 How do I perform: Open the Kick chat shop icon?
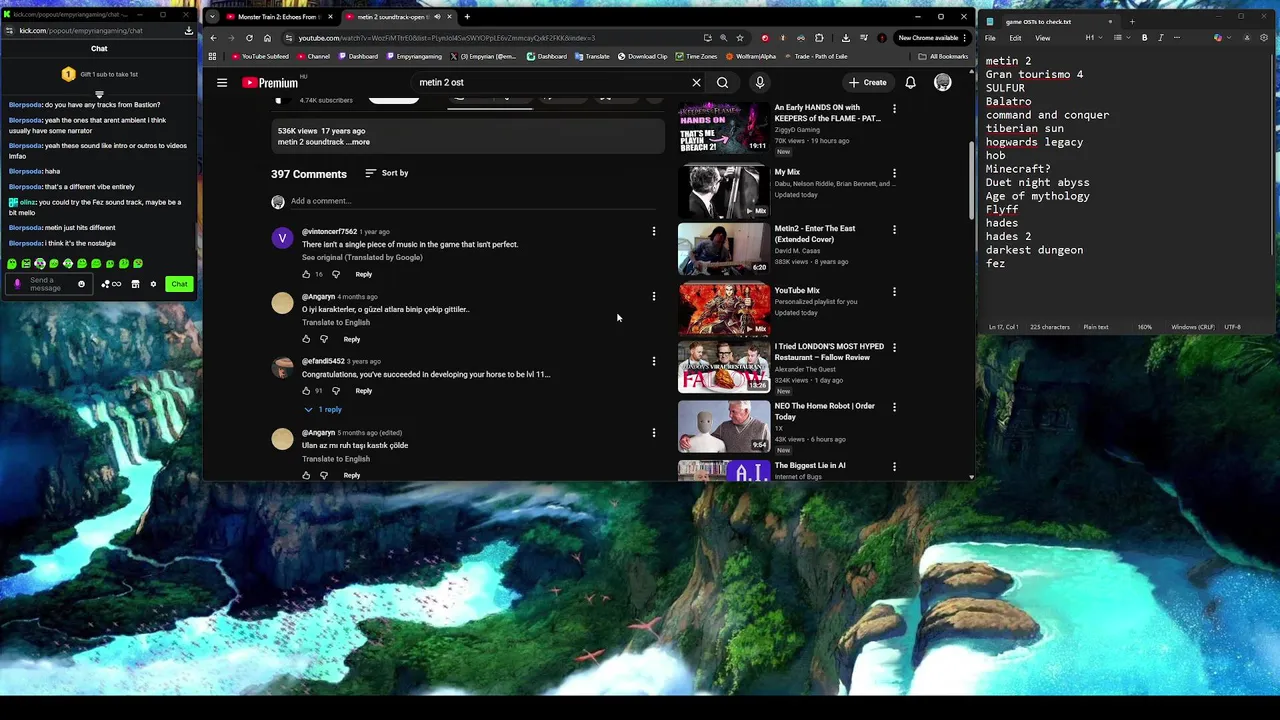point(135,284)
